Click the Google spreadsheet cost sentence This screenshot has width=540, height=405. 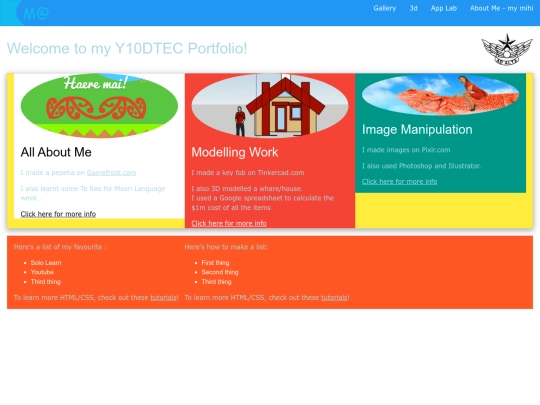[263, 203]
